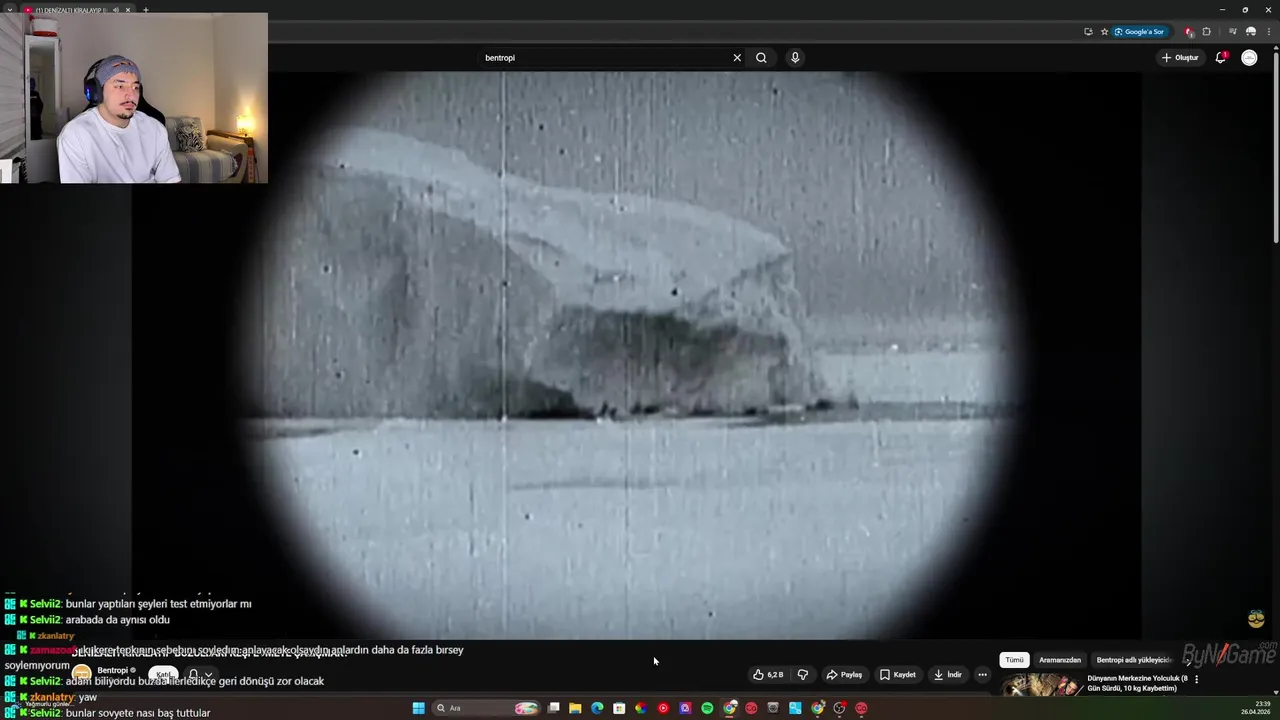Image resolution: width=1280 pixels, height=720 pixels.
Task: Switch to the active Chrome taskbar icon
Action: click(729, 708)
